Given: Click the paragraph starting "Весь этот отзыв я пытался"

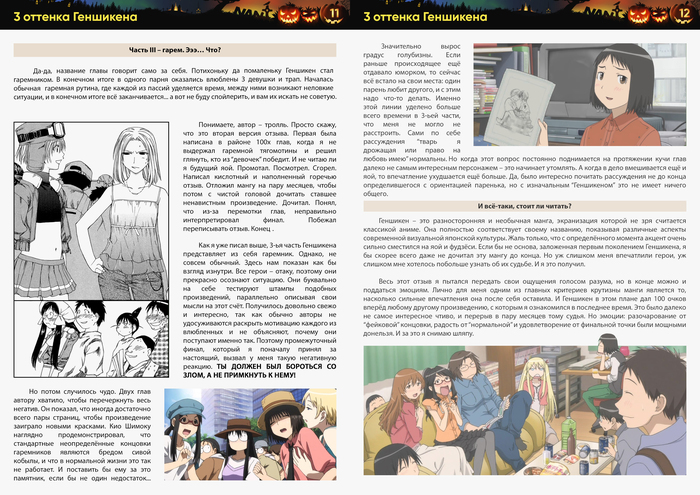Looking at the screenshot, I should click(525, 308).
